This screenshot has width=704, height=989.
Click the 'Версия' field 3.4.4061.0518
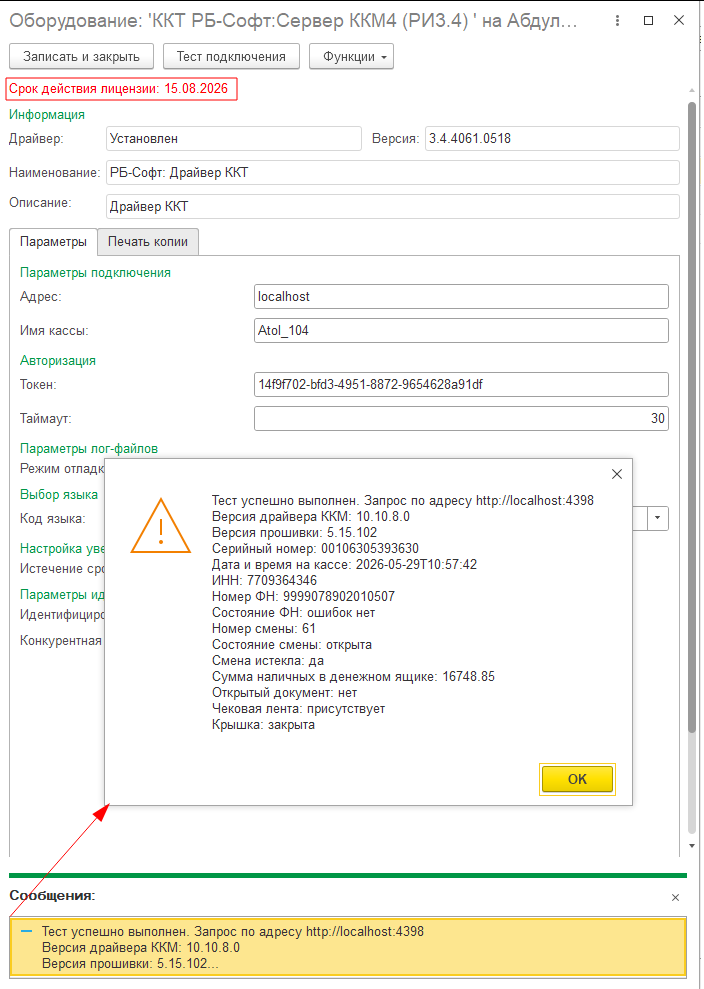[552, 138]
